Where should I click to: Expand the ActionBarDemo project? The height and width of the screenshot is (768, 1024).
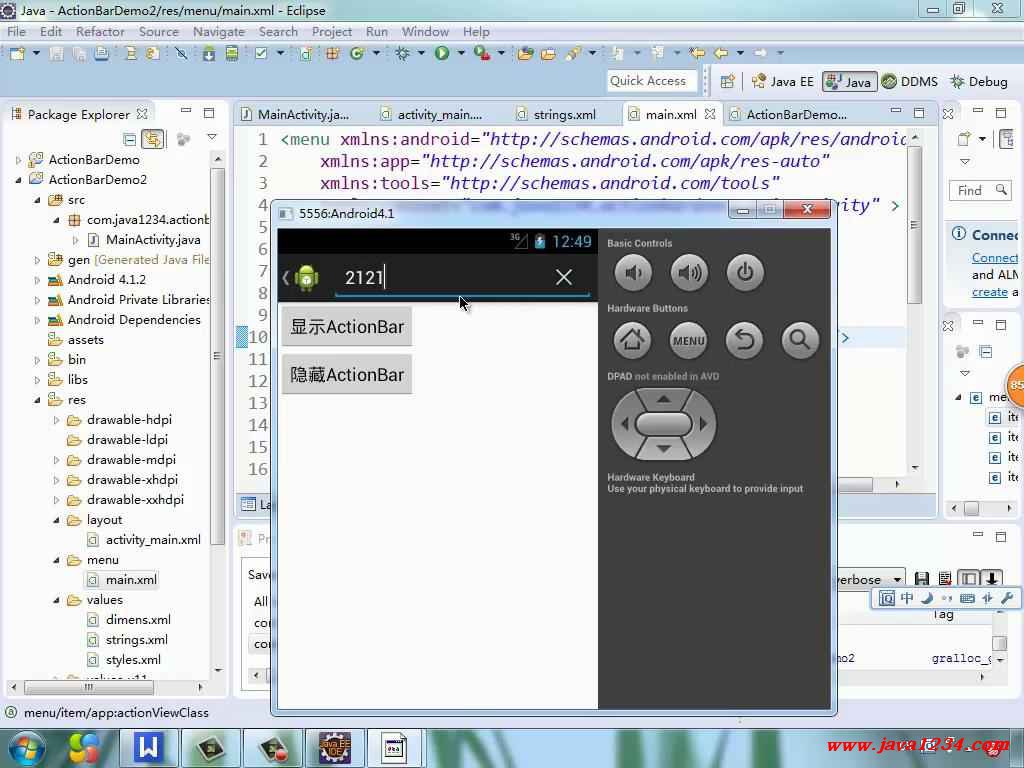(18, 160)
